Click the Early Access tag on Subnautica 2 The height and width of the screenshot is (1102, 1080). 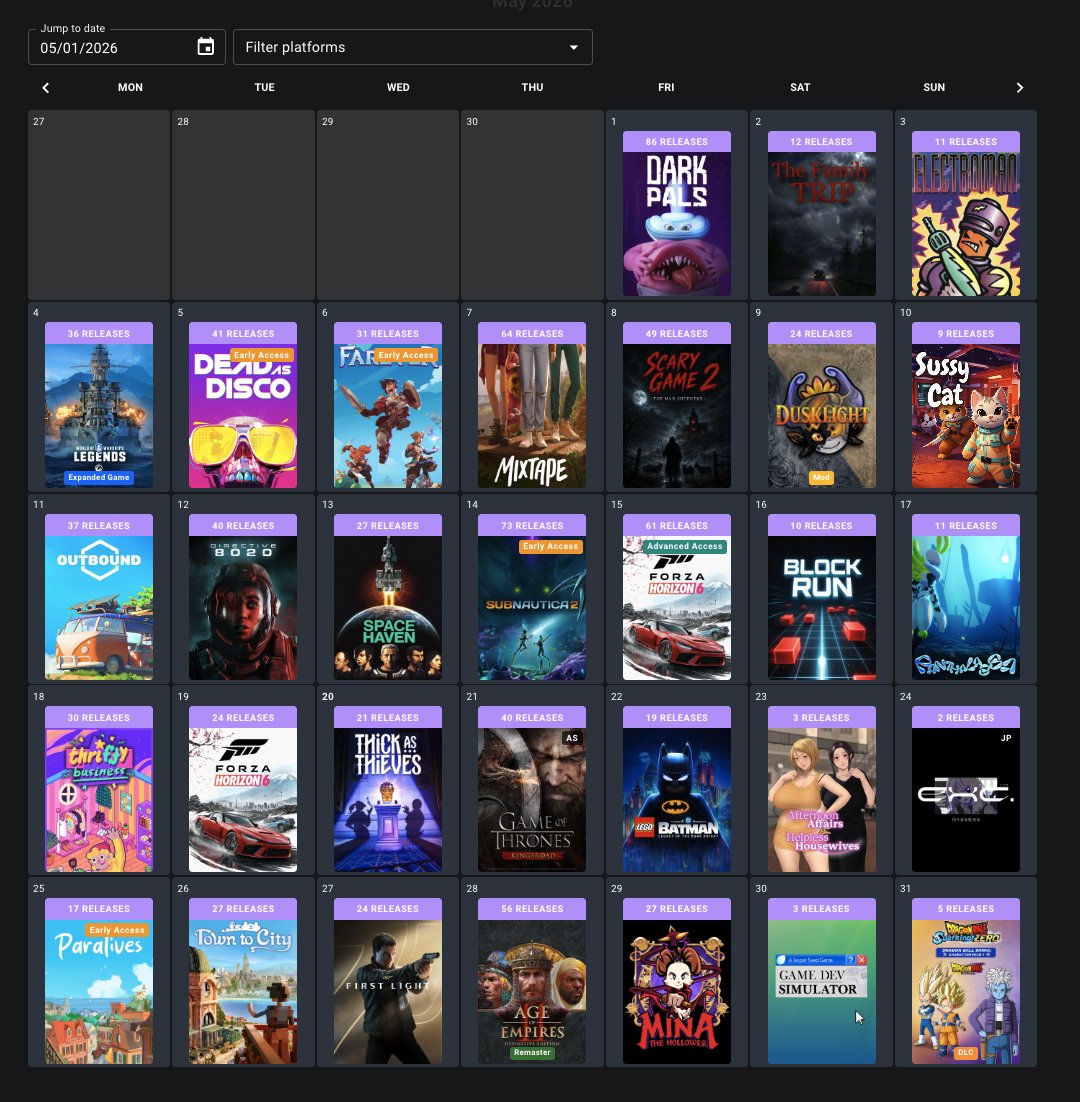pyautogui.click(x=550, y=546)
